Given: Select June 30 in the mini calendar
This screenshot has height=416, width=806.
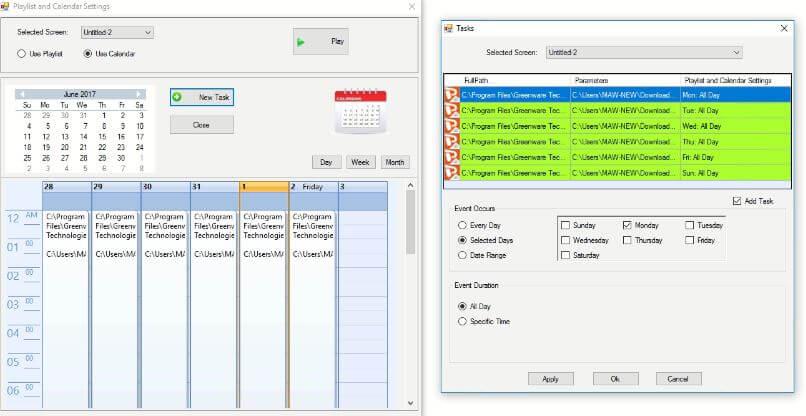Looking at the screenshot, I should 121,158.
